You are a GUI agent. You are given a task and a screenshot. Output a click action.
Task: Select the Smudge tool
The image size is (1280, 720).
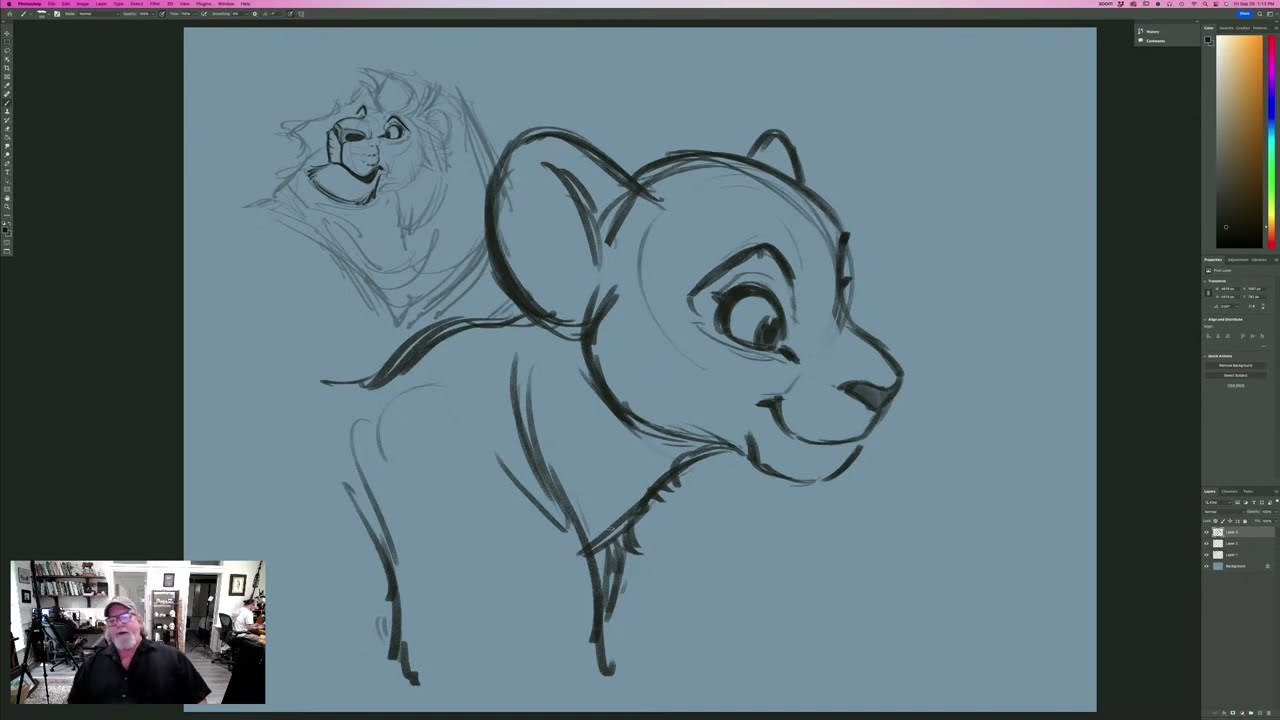7,146
